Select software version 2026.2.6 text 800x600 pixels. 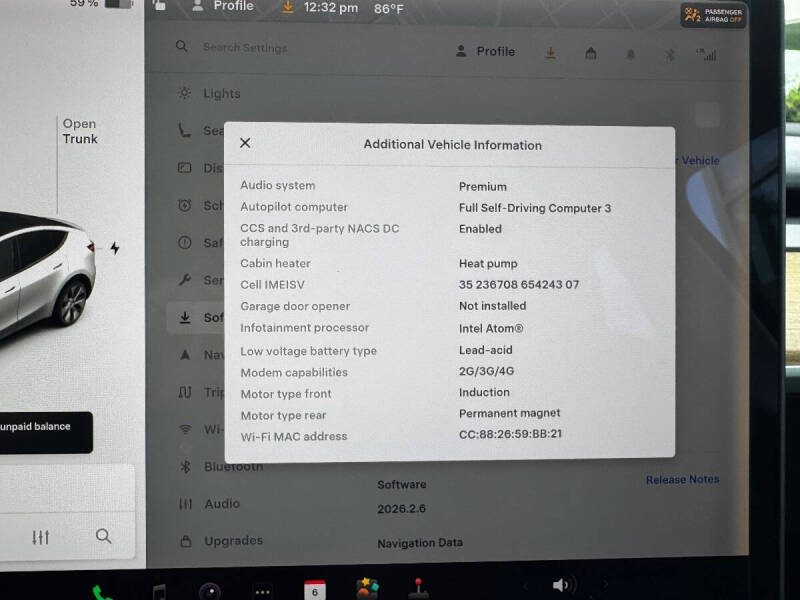tap(402, 509)
